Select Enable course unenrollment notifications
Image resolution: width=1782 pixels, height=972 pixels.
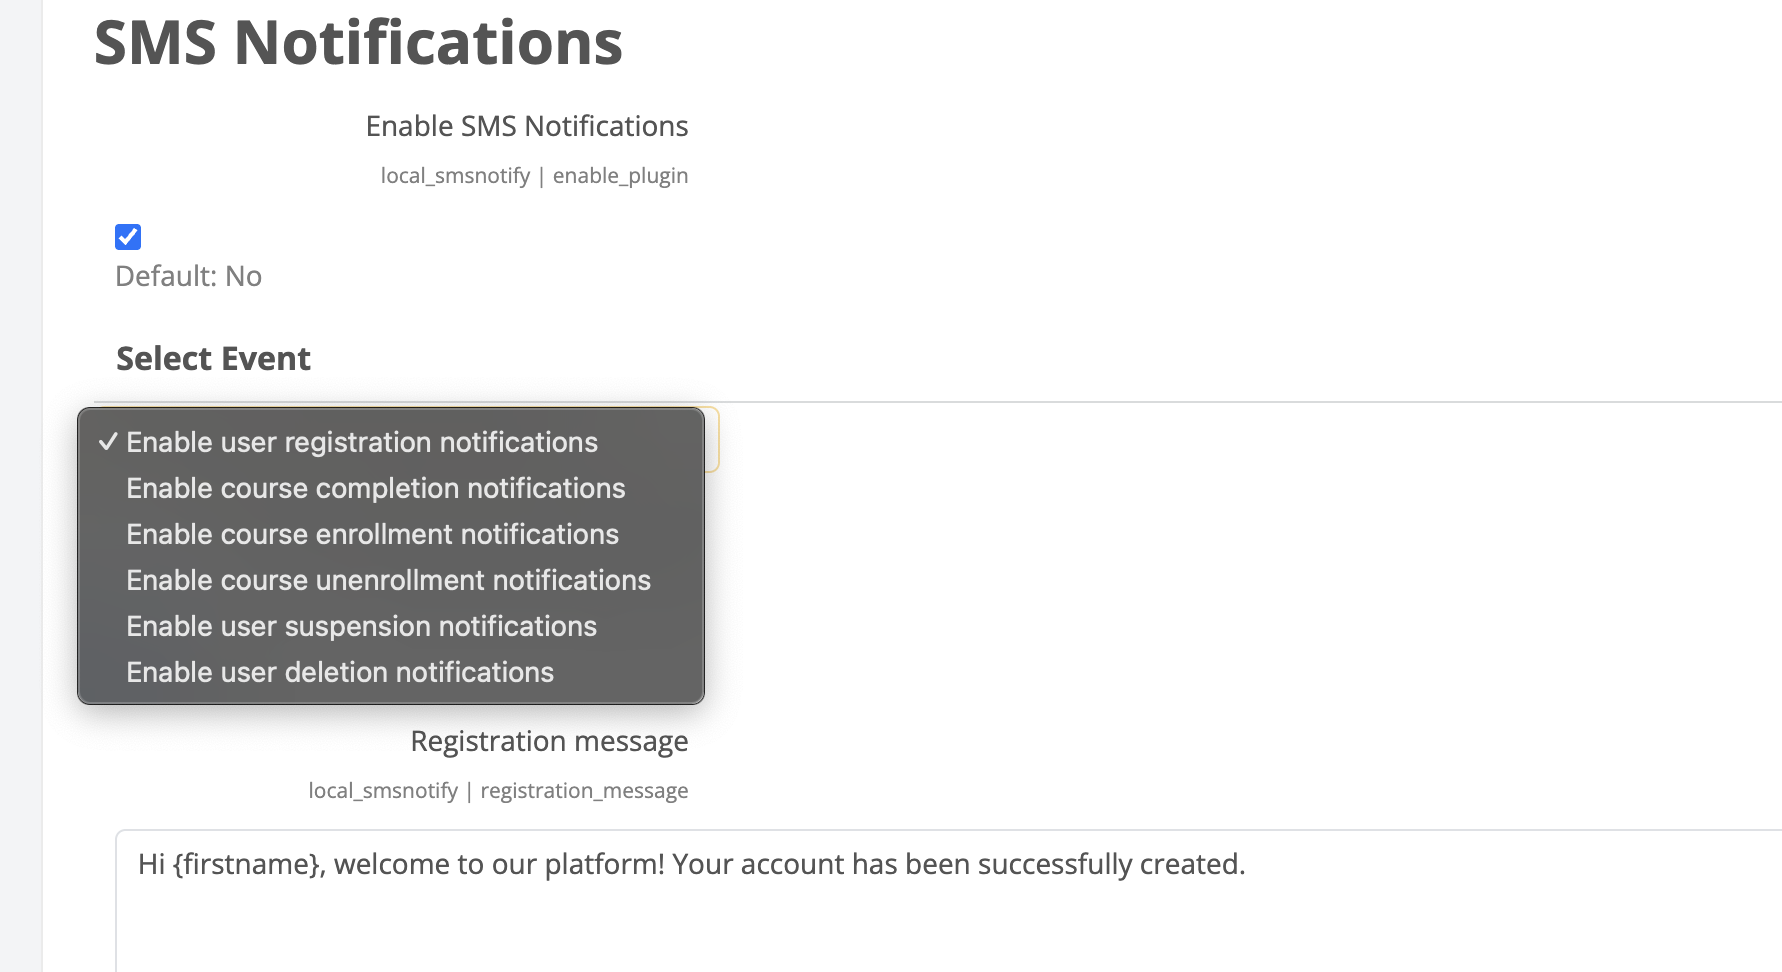click(x=388, y=580)
